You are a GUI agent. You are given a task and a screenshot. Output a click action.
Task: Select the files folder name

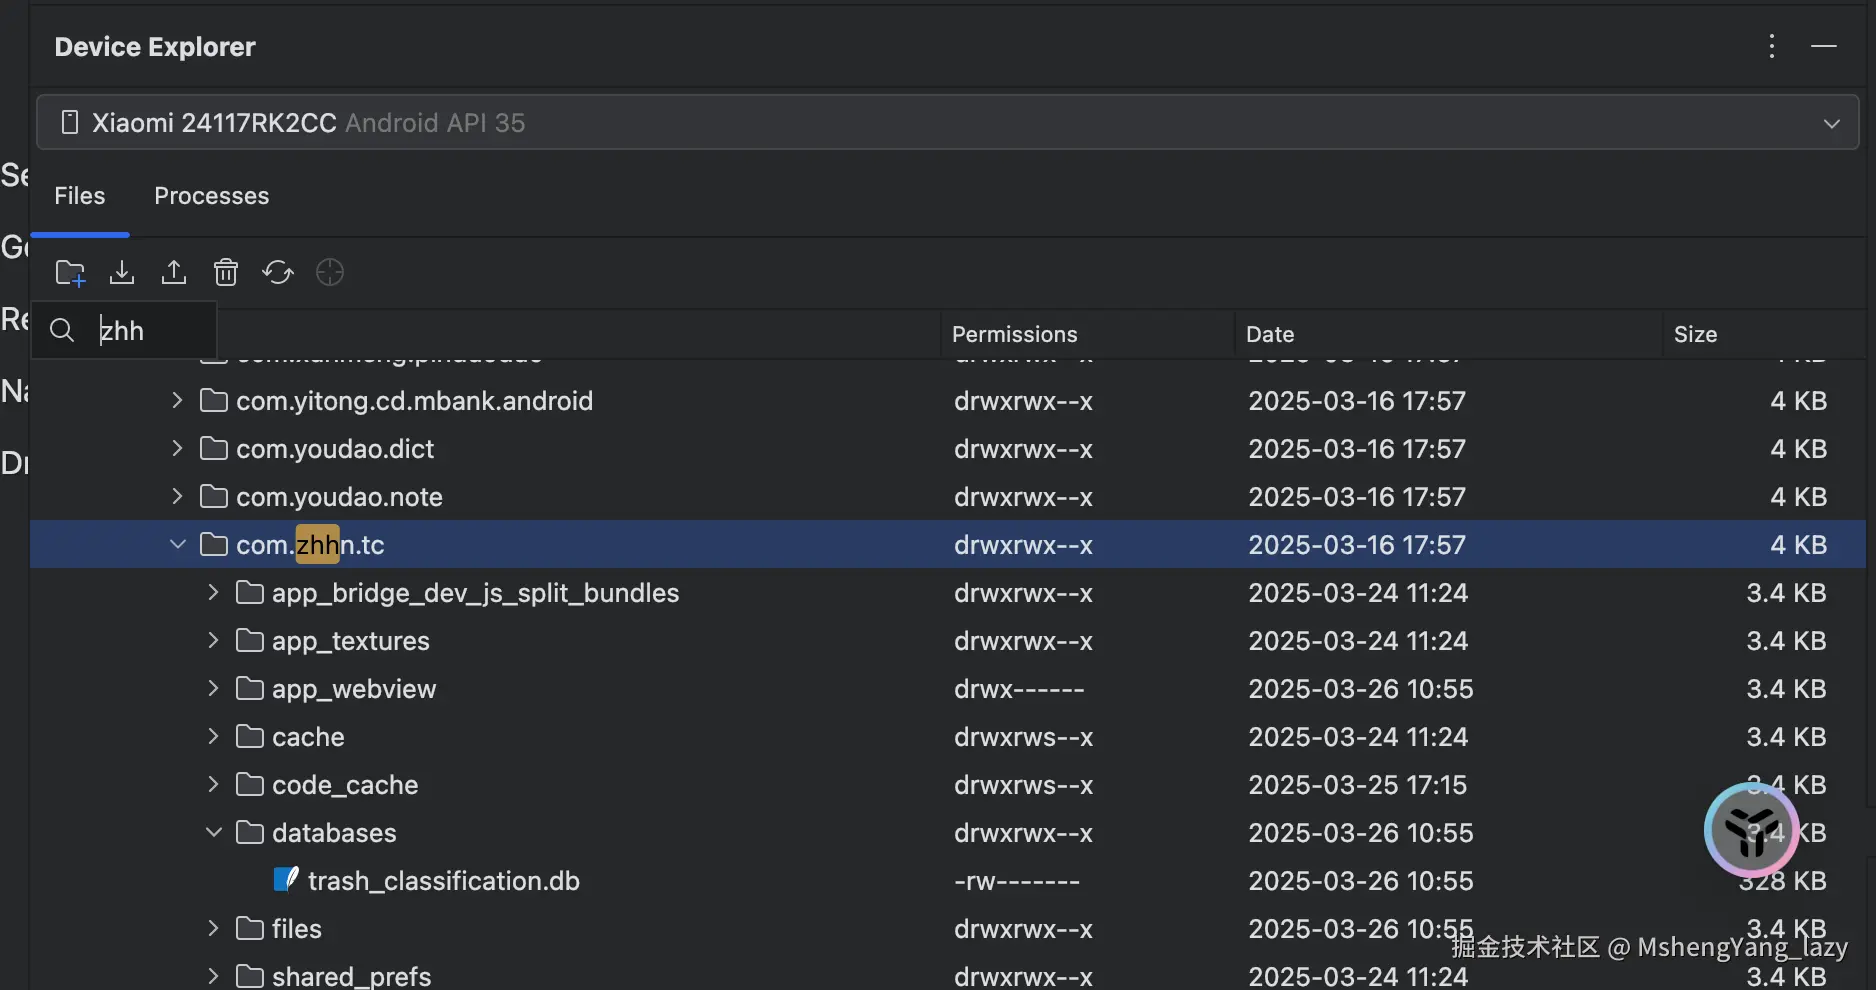[297, 929]
